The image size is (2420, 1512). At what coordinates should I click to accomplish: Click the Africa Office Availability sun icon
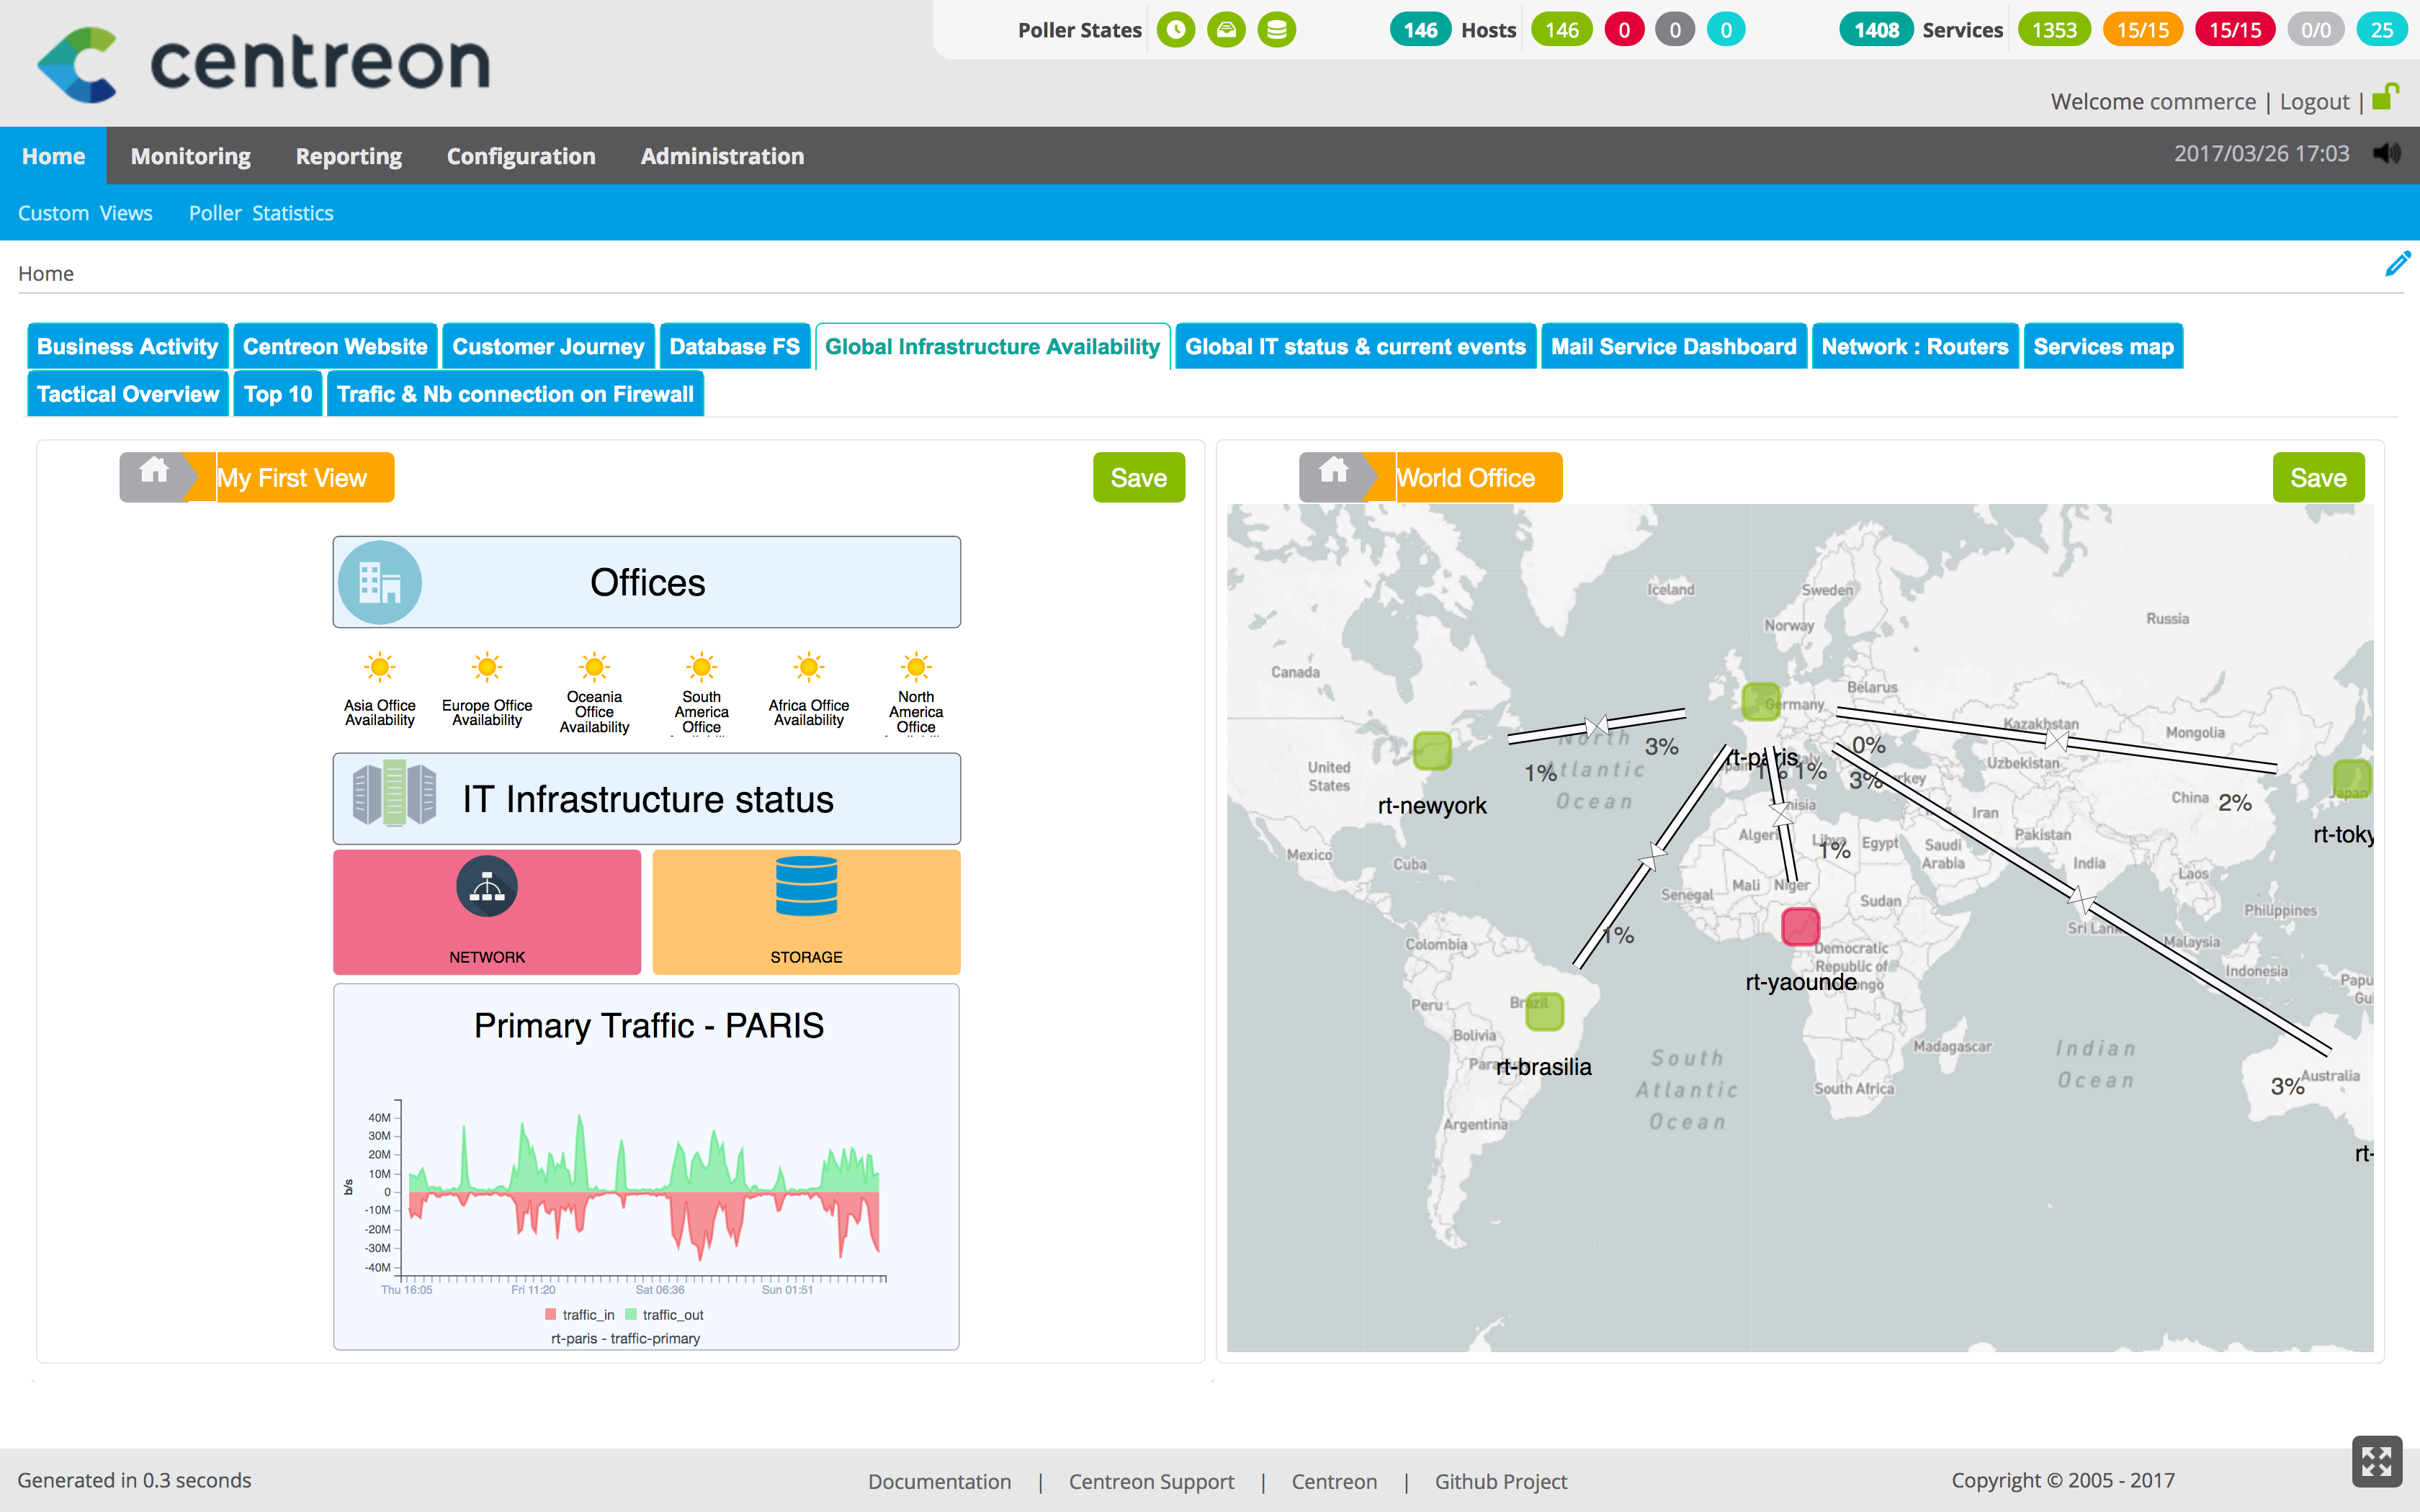click(x=805, y=669)
